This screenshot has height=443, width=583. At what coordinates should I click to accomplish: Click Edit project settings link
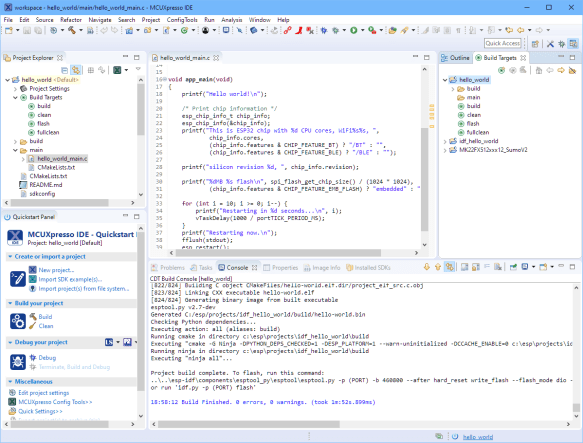pyautogui.click(x=44, y=392)
